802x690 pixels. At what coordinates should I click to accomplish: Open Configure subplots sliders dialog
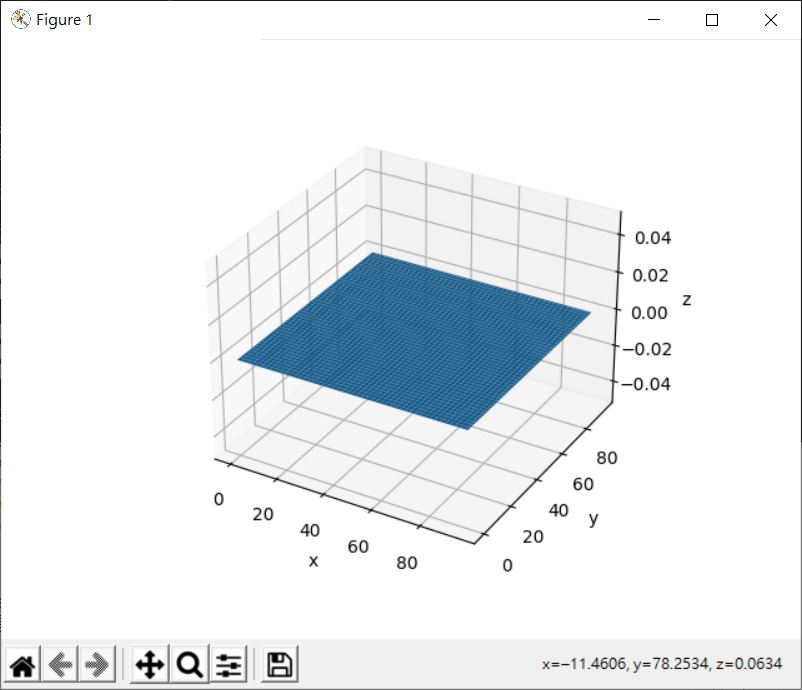(229, 664)
